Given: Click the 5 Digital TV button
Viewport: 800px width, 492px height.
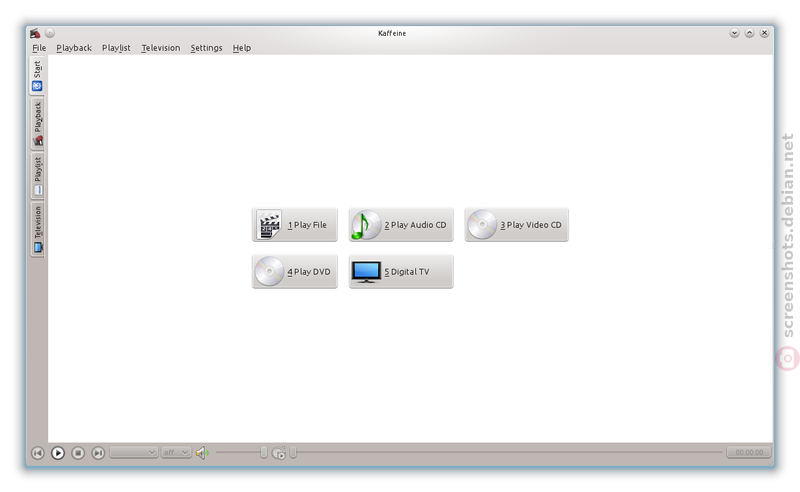Looking at the screenshot, I should point(401,272).
